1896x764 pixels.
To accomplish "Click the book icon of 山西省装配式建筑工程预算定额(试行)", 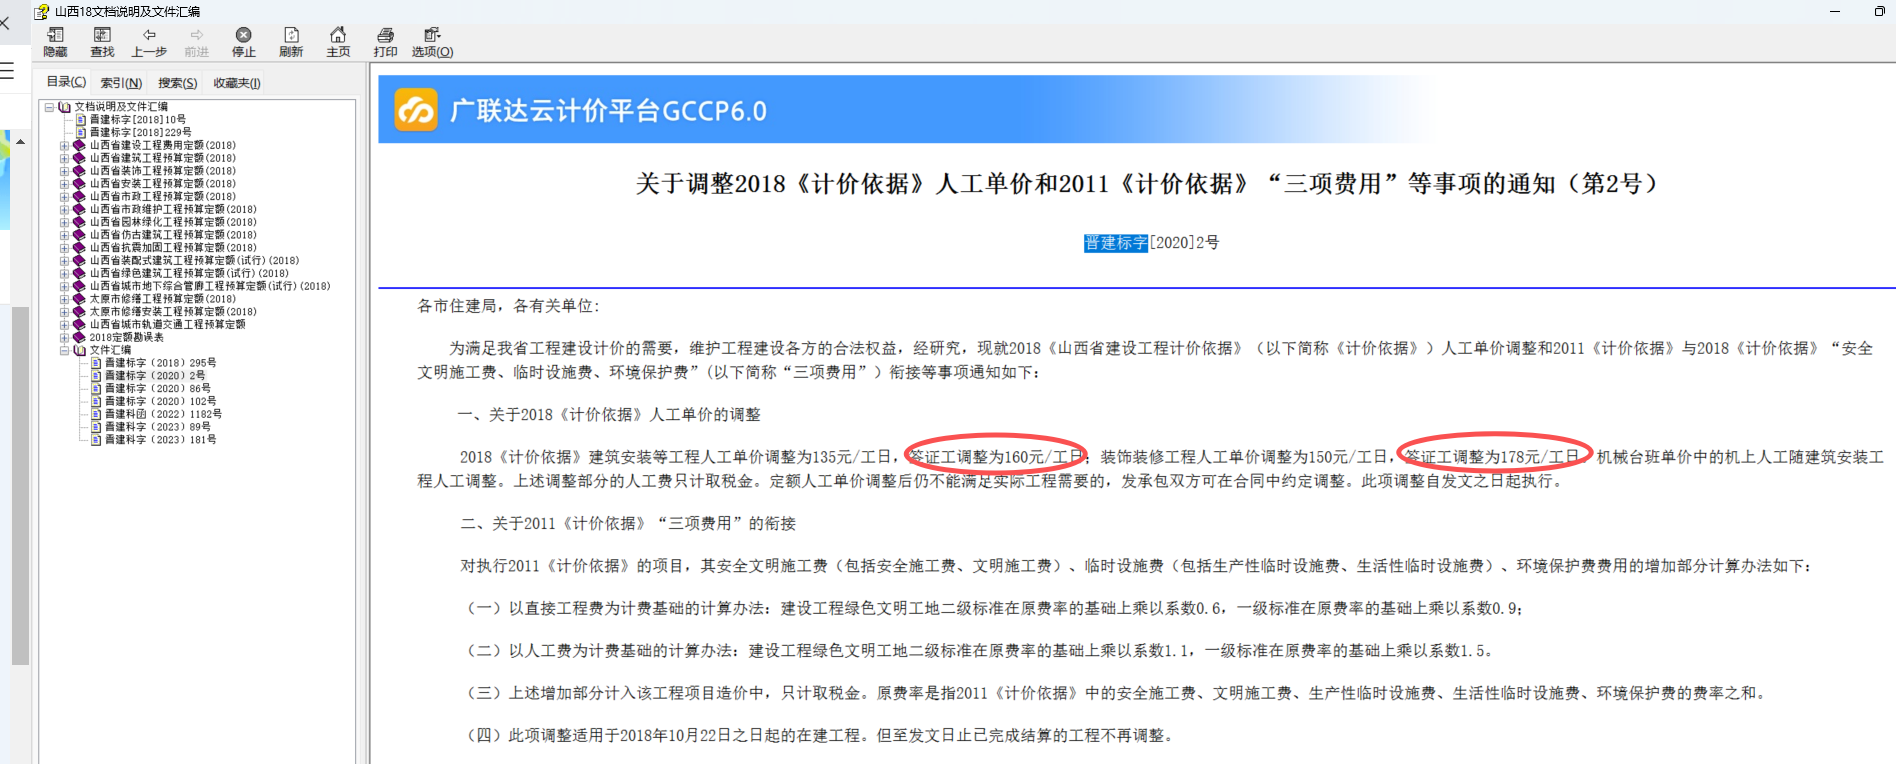I will coord(79,260).
